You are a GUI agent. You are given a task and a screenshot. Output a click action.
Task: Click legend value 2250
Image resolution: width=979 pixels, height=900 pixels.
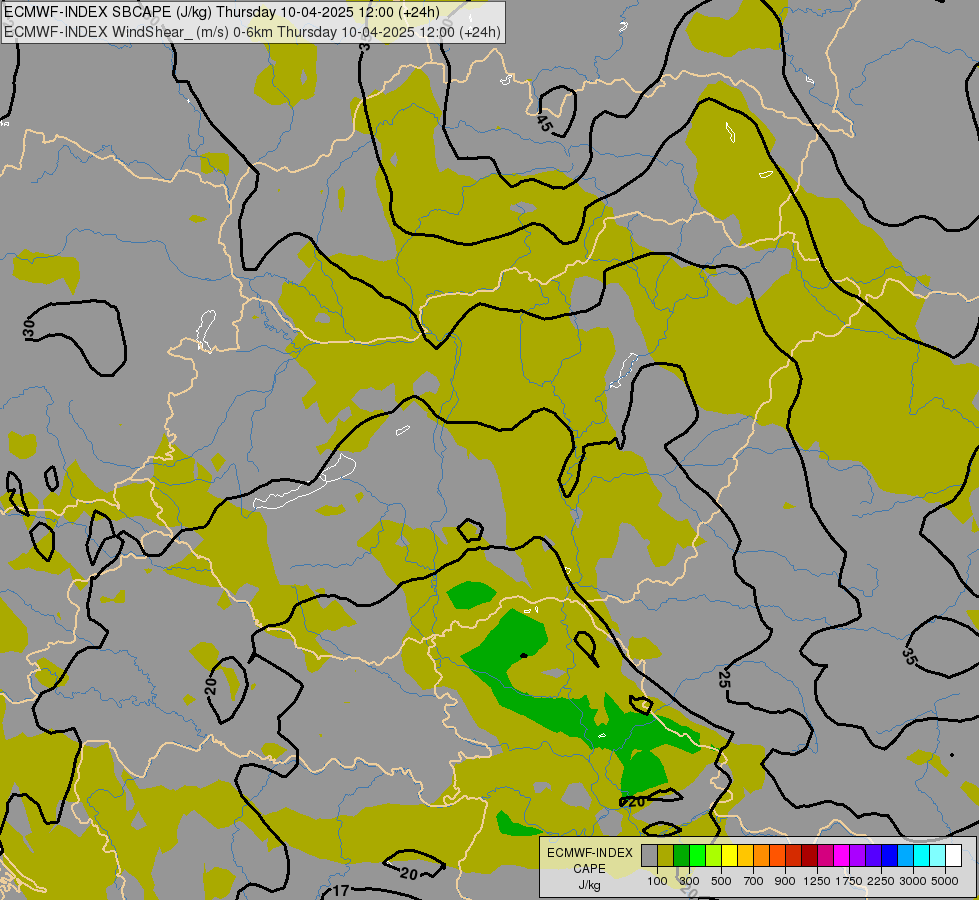click(x=881, y=881)
